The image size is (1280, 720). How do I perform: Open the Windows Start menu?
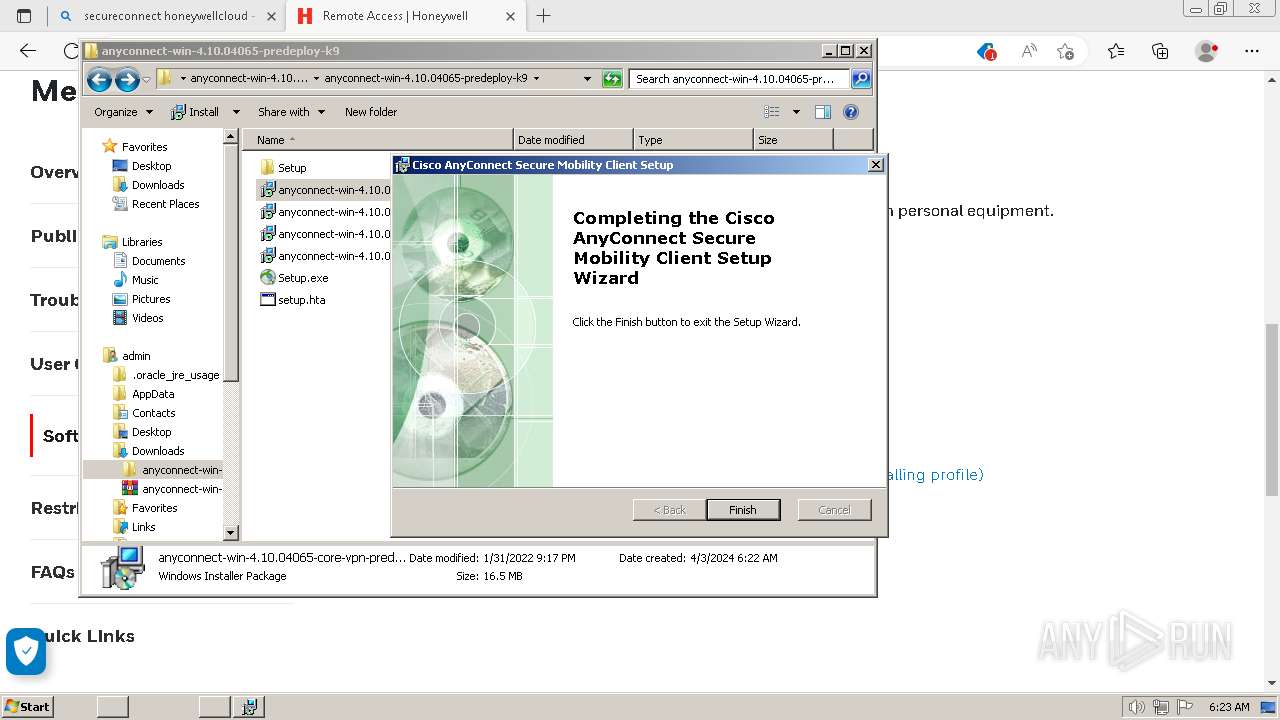(x=28, y=707)
